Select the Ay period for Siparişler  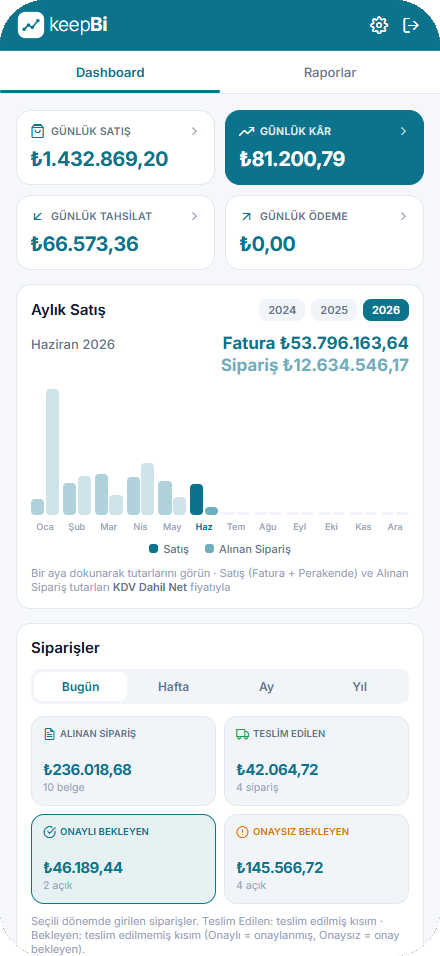[x=266, y=687]
